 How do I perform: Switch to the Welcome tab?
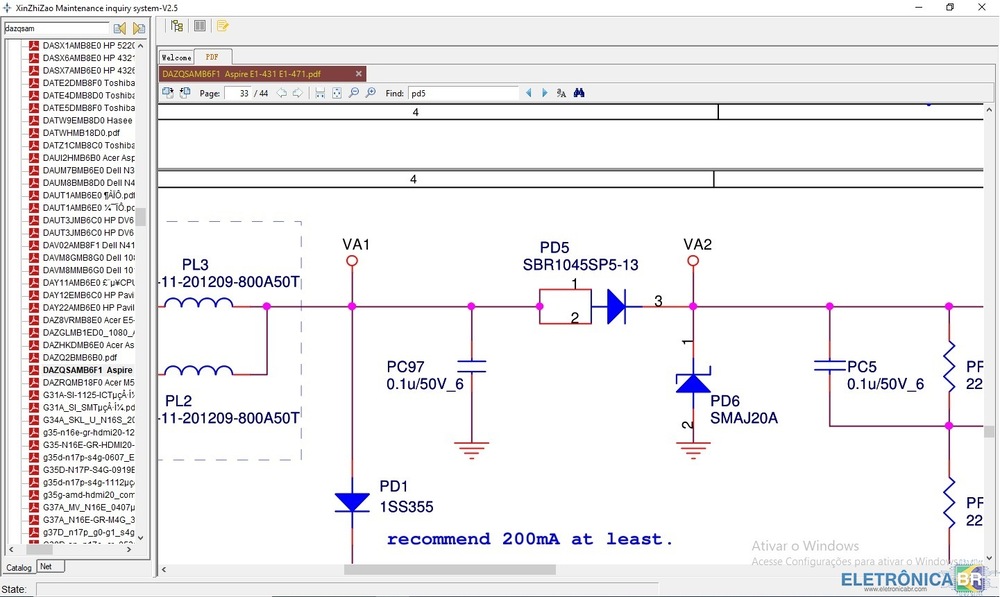pos(176,57)
